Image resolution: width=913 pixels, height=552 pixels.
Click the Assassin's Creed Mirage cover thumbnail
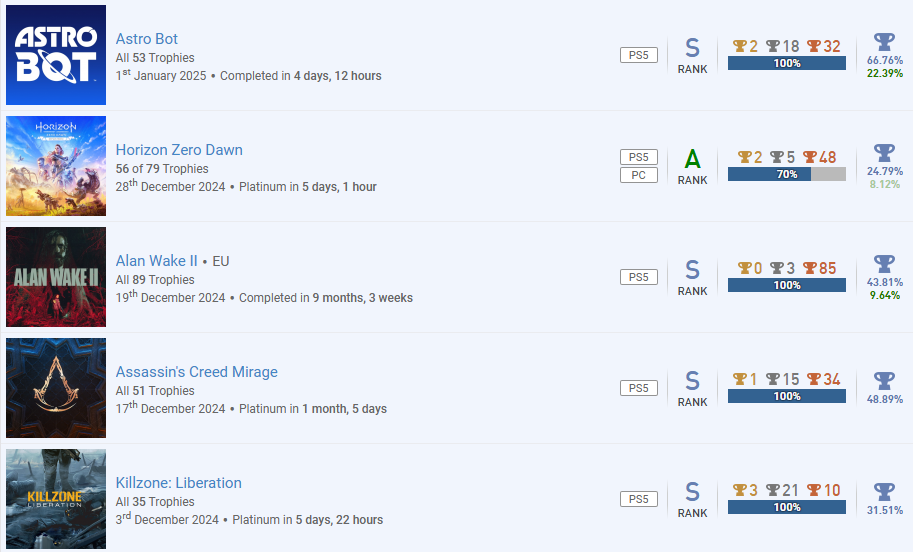(x=56, y=388)
